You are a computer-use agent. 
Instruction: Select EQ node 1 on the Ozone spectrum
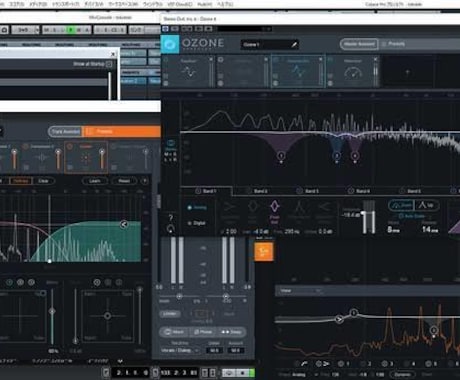(x=281, y=155)
